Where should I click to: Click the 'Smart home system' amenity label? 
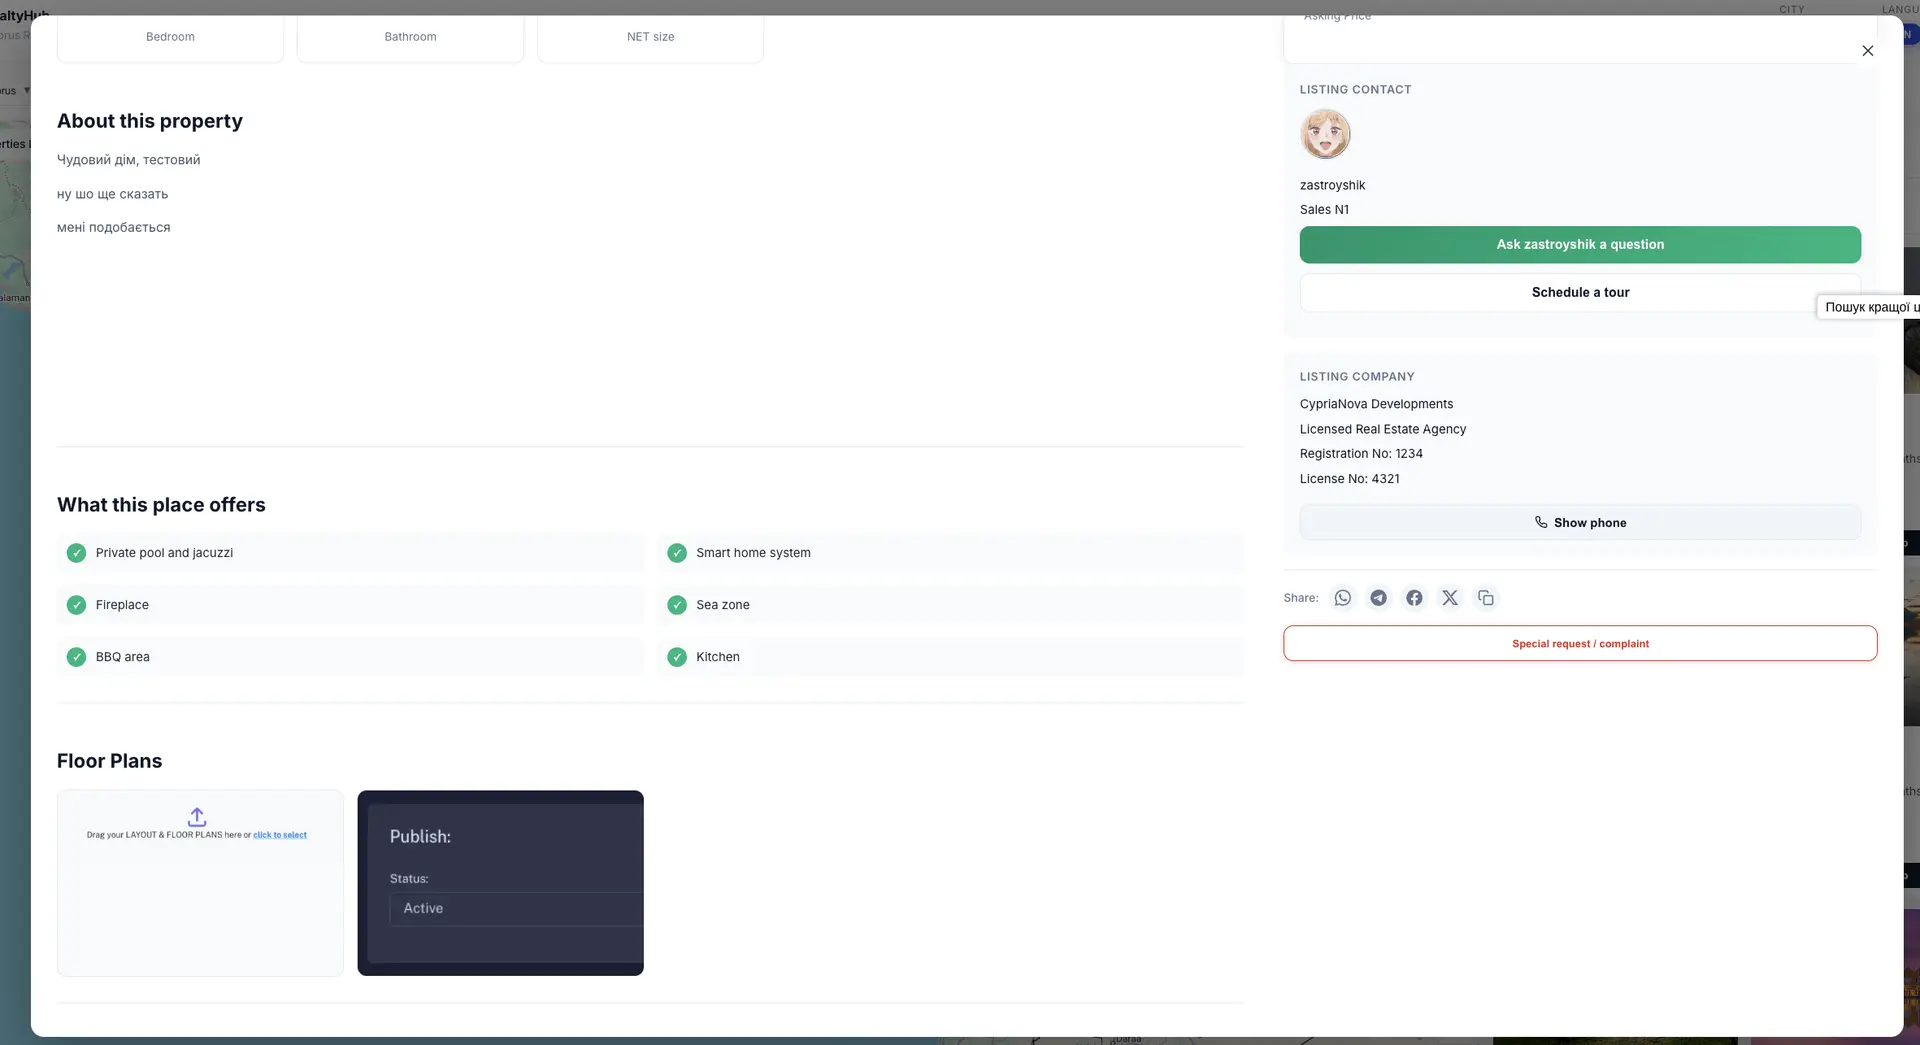(x=753, y=553)
